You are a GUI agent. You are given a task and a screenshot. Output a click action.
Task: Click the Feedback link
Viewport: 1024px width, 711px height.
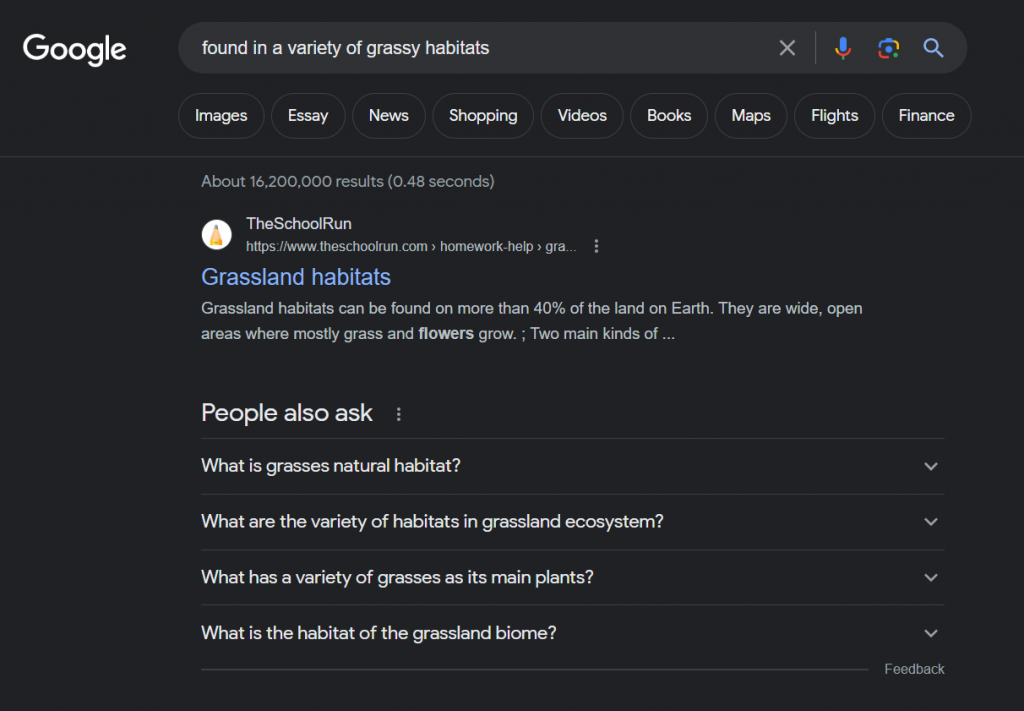click(x=914, y=669)
